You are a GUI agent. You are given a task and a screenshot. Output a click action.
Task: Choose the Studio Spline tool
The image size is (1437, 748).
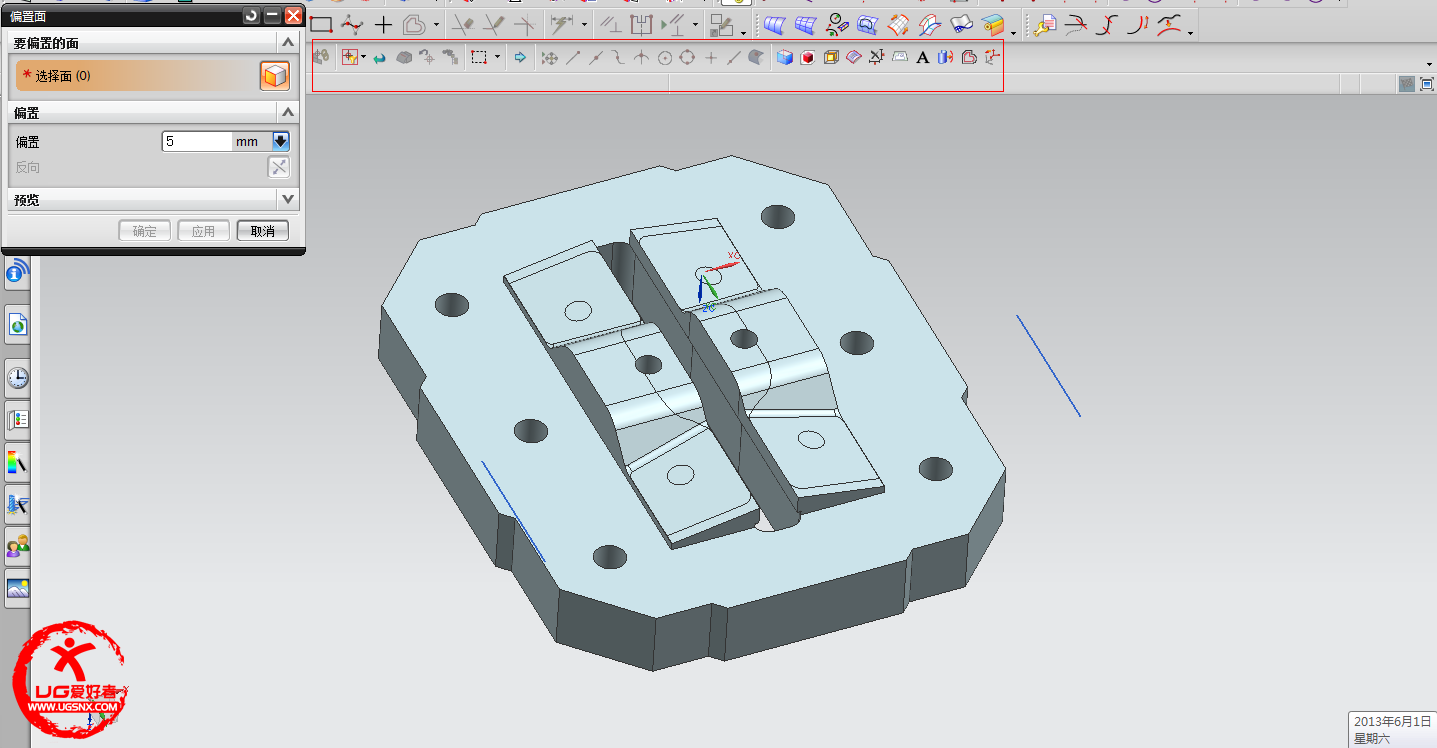351,24
